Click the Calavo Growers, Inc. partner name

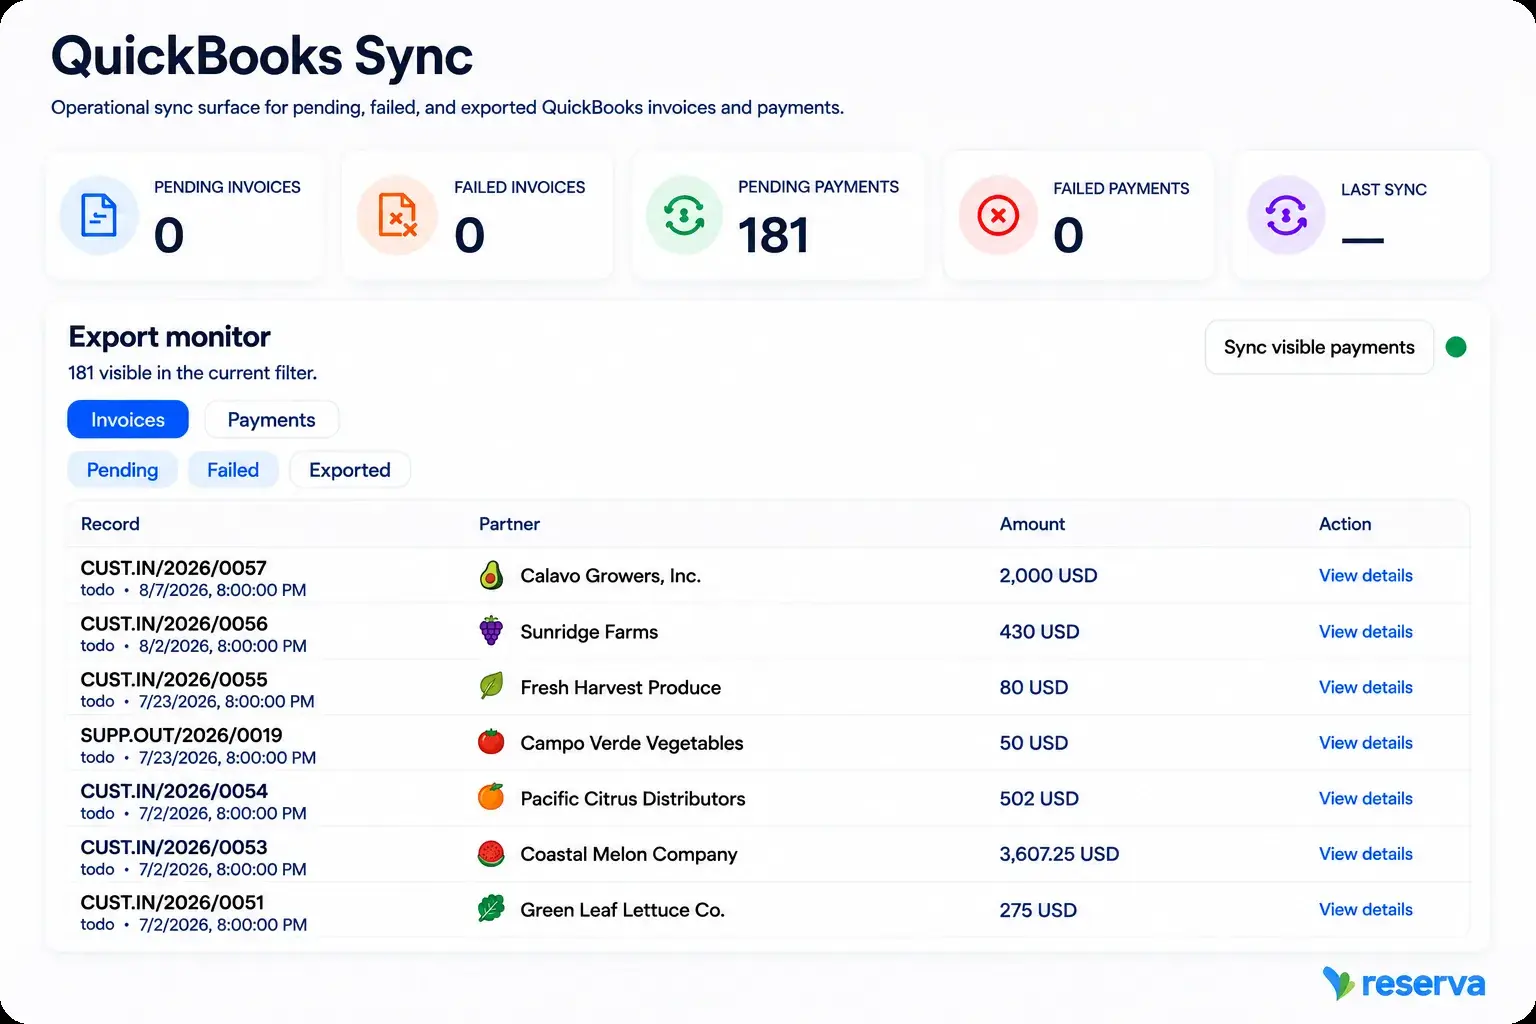pyautogui.click(x=611, y=575)
